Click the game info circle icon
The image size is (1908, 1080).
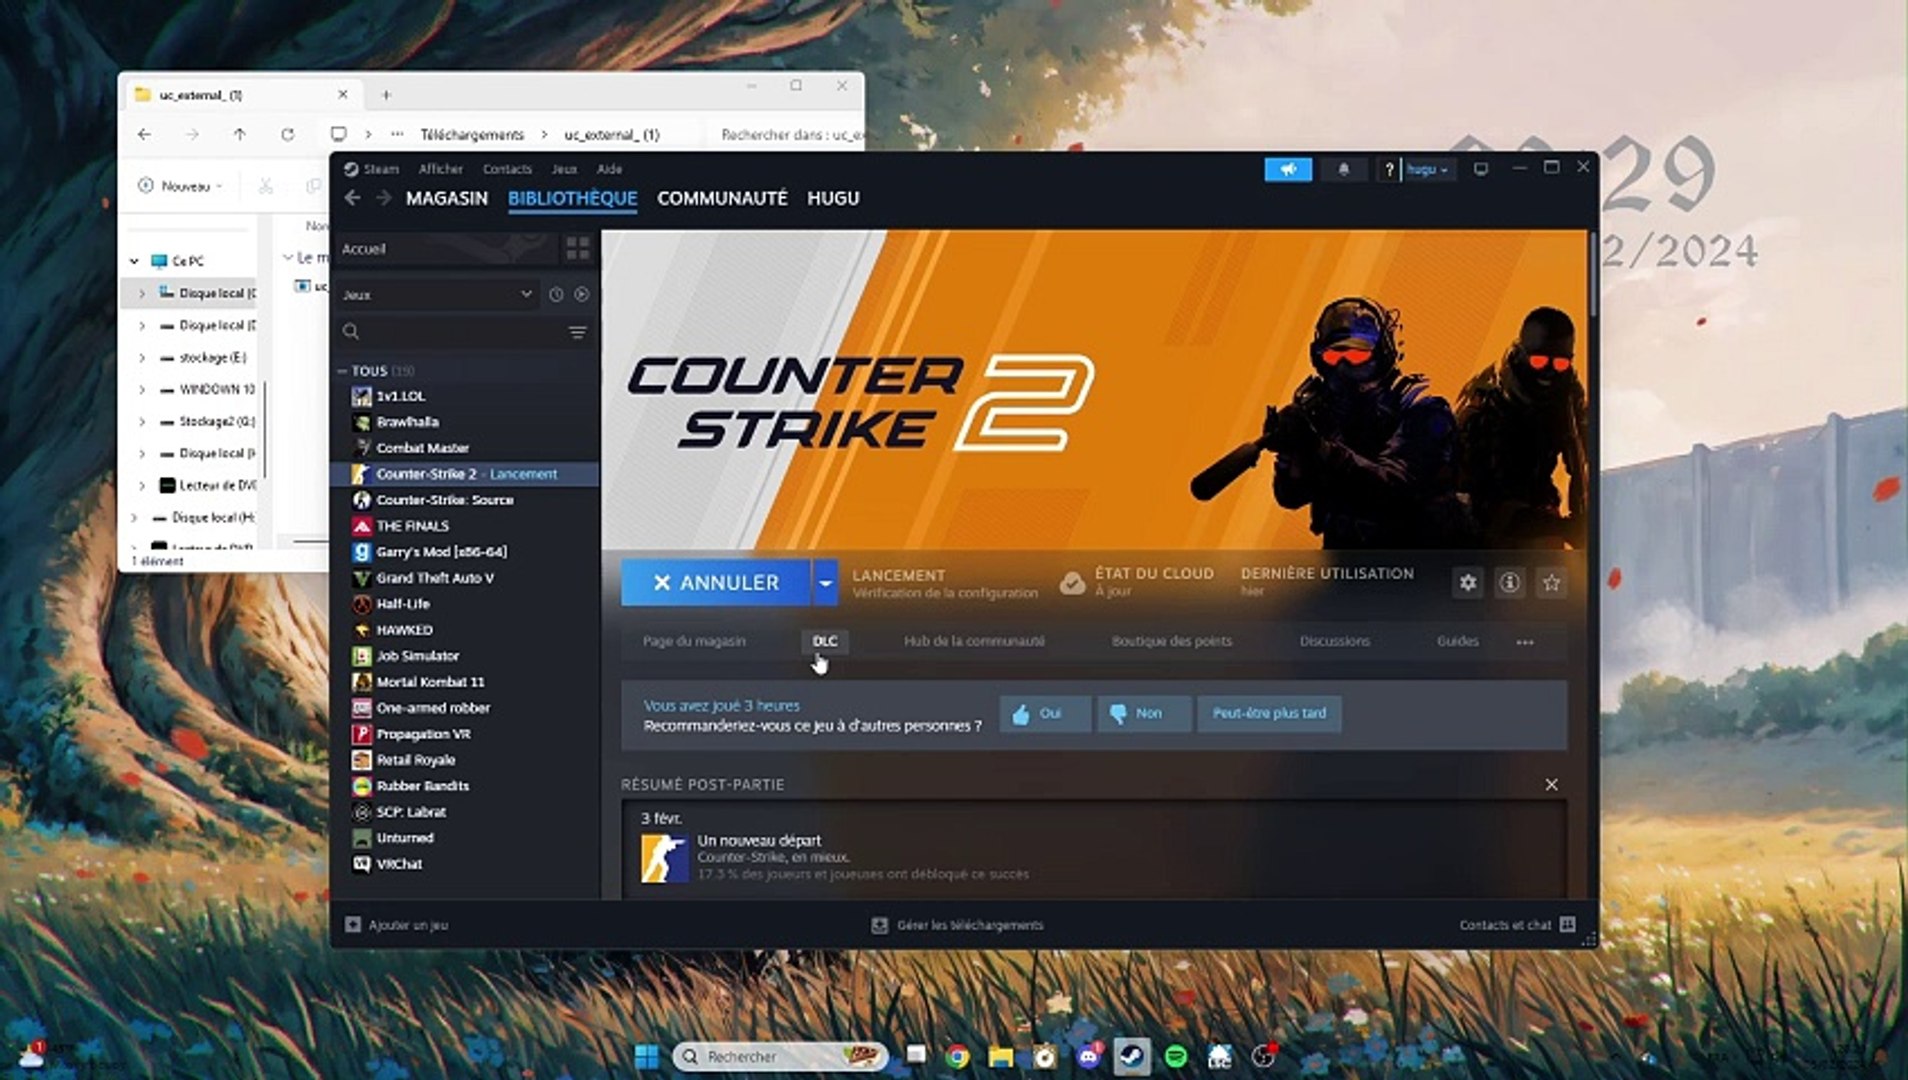[x=1509, y=582]
